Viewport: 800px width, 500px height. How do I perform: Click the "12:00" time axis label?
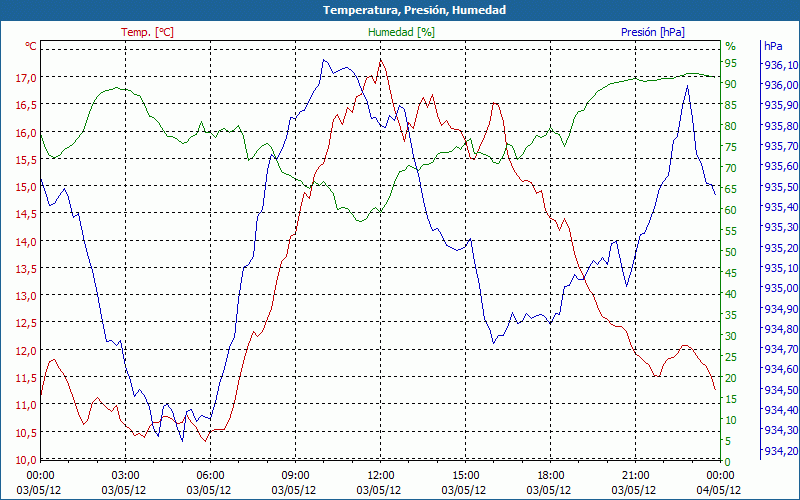tap(381, 476)
